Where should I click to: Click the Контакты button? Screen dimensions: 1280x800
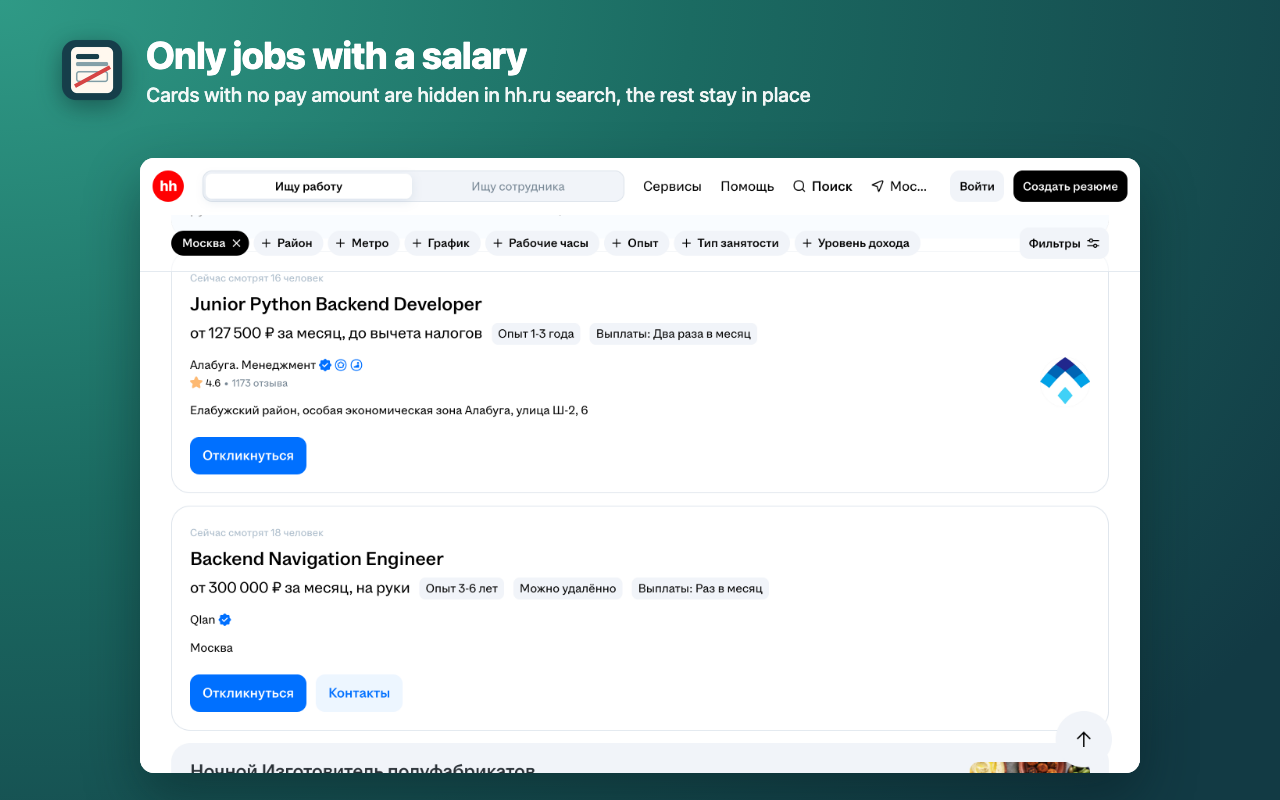[x=359, y=693]
